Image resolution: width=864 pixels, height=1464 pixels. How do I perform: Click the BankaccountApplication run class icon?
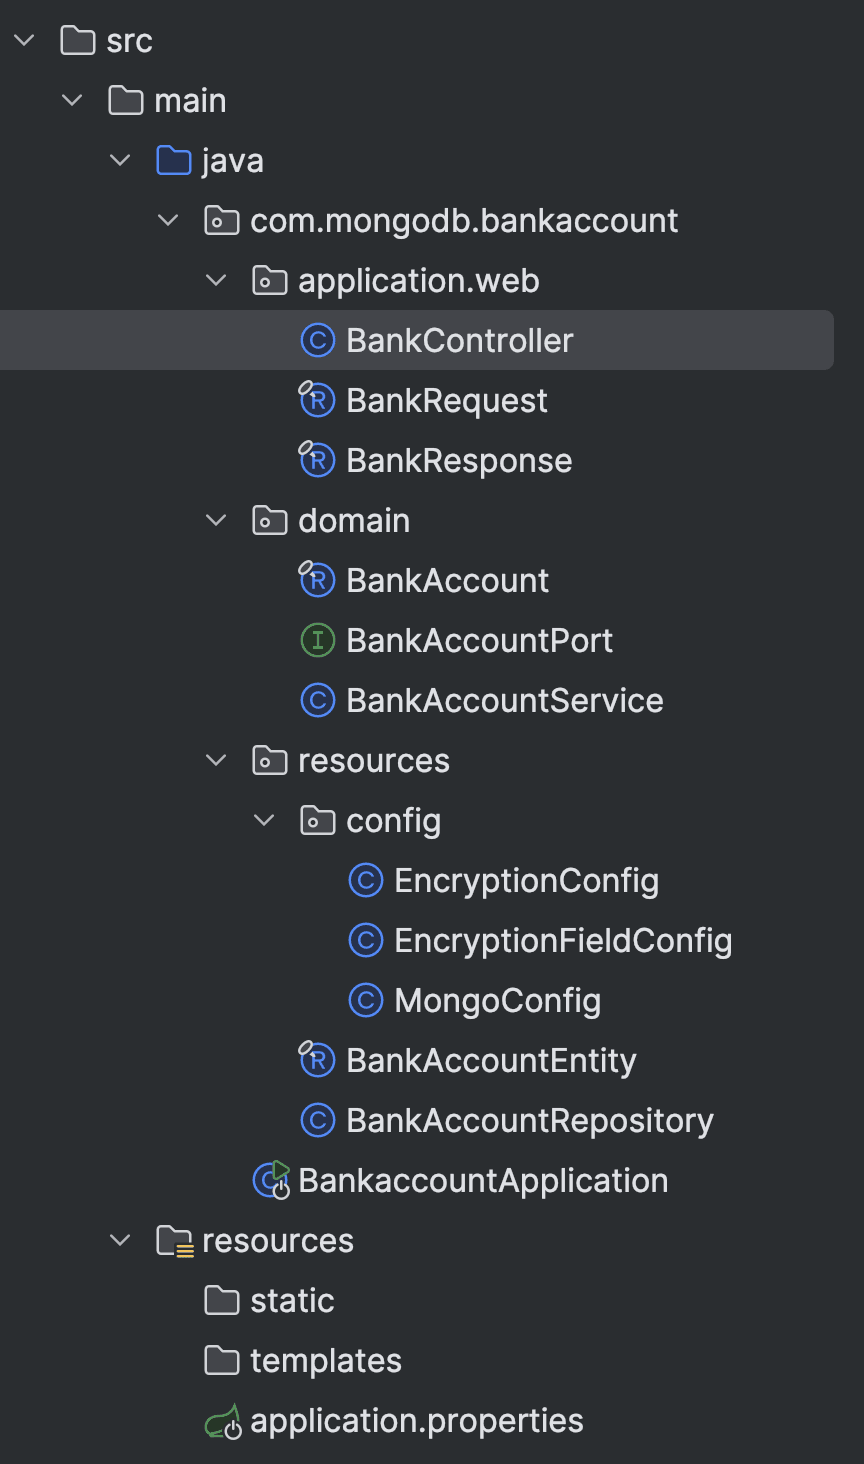[x=271, y=1181]
